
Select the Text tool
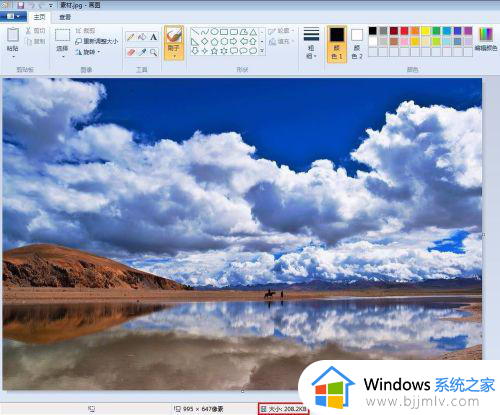click(x=153, y=37)
